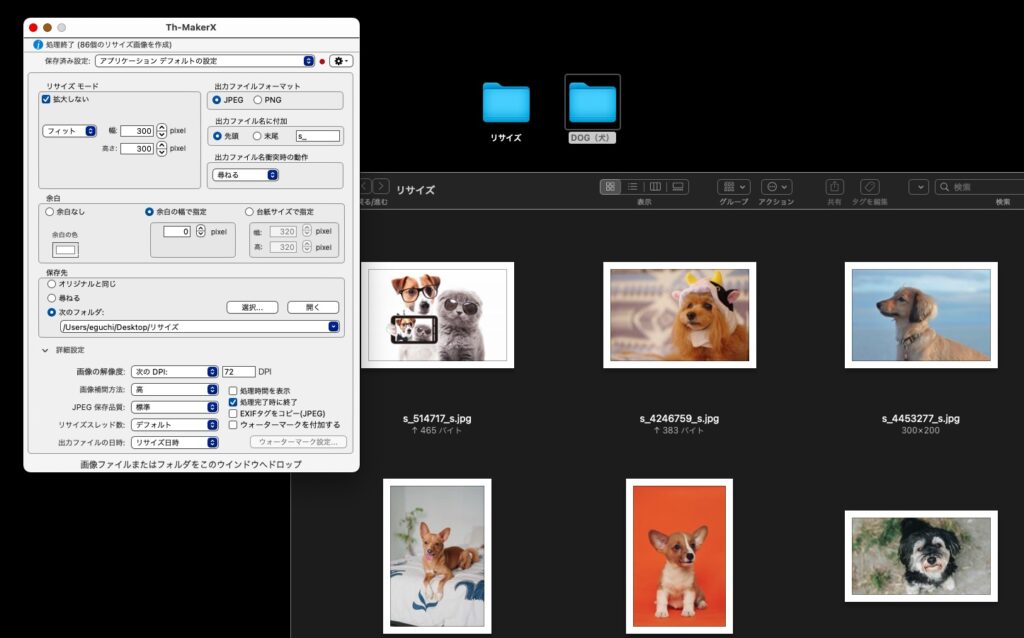Open the Finder action (アクション) menu

pyautogui.click(x=776, y=187)
